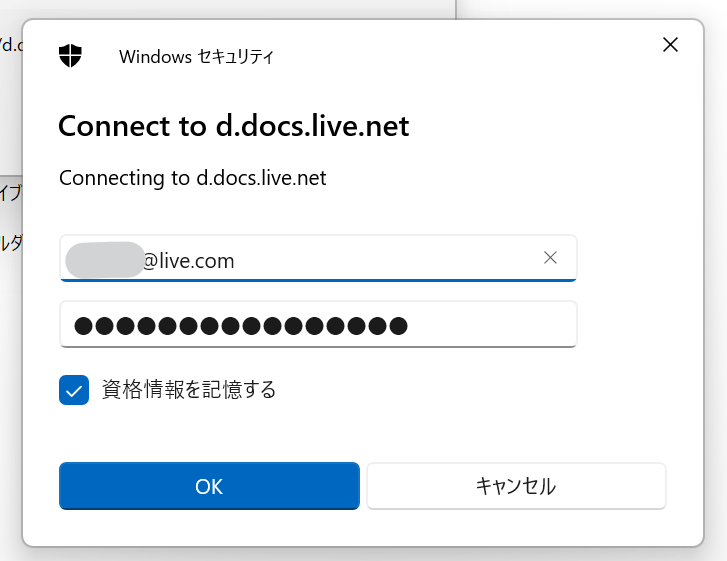
Task: Click the "Connecting to d.docs.live.net" message
Action: [192, 178]
